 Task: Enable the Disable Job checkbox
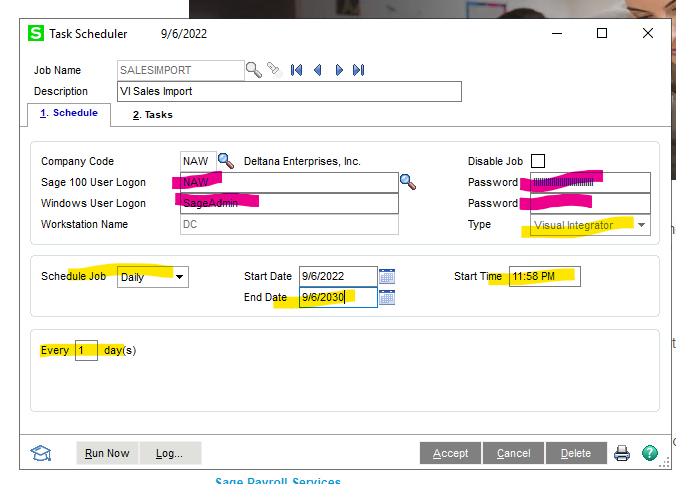tap(538, 161)
